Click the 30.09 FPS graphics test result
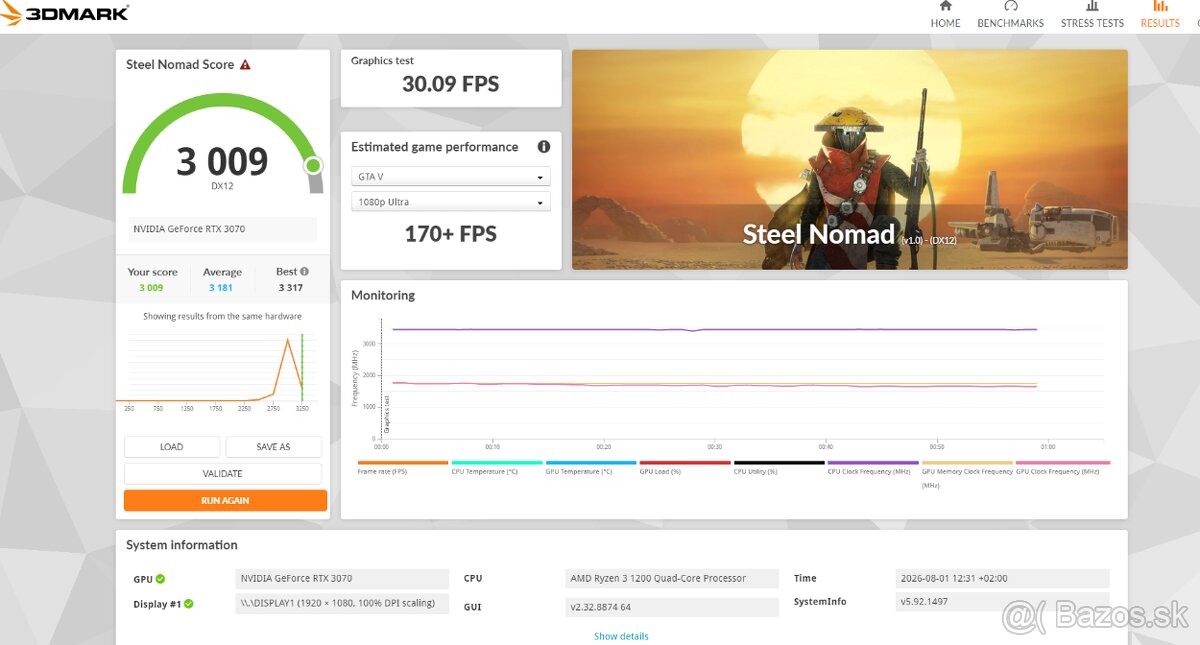Screen dimensions: 1200x645 click(450, 84)
